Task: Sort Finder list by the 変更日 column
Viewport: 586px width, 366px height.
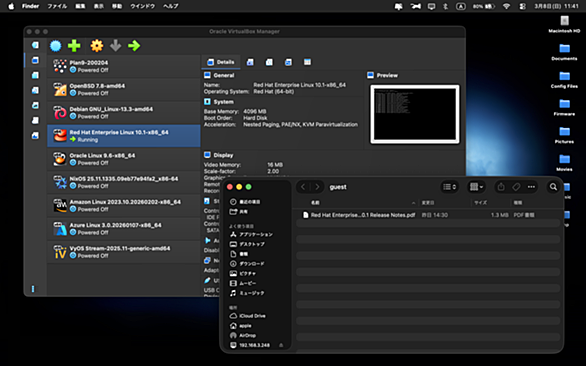Action: [428, 203]
